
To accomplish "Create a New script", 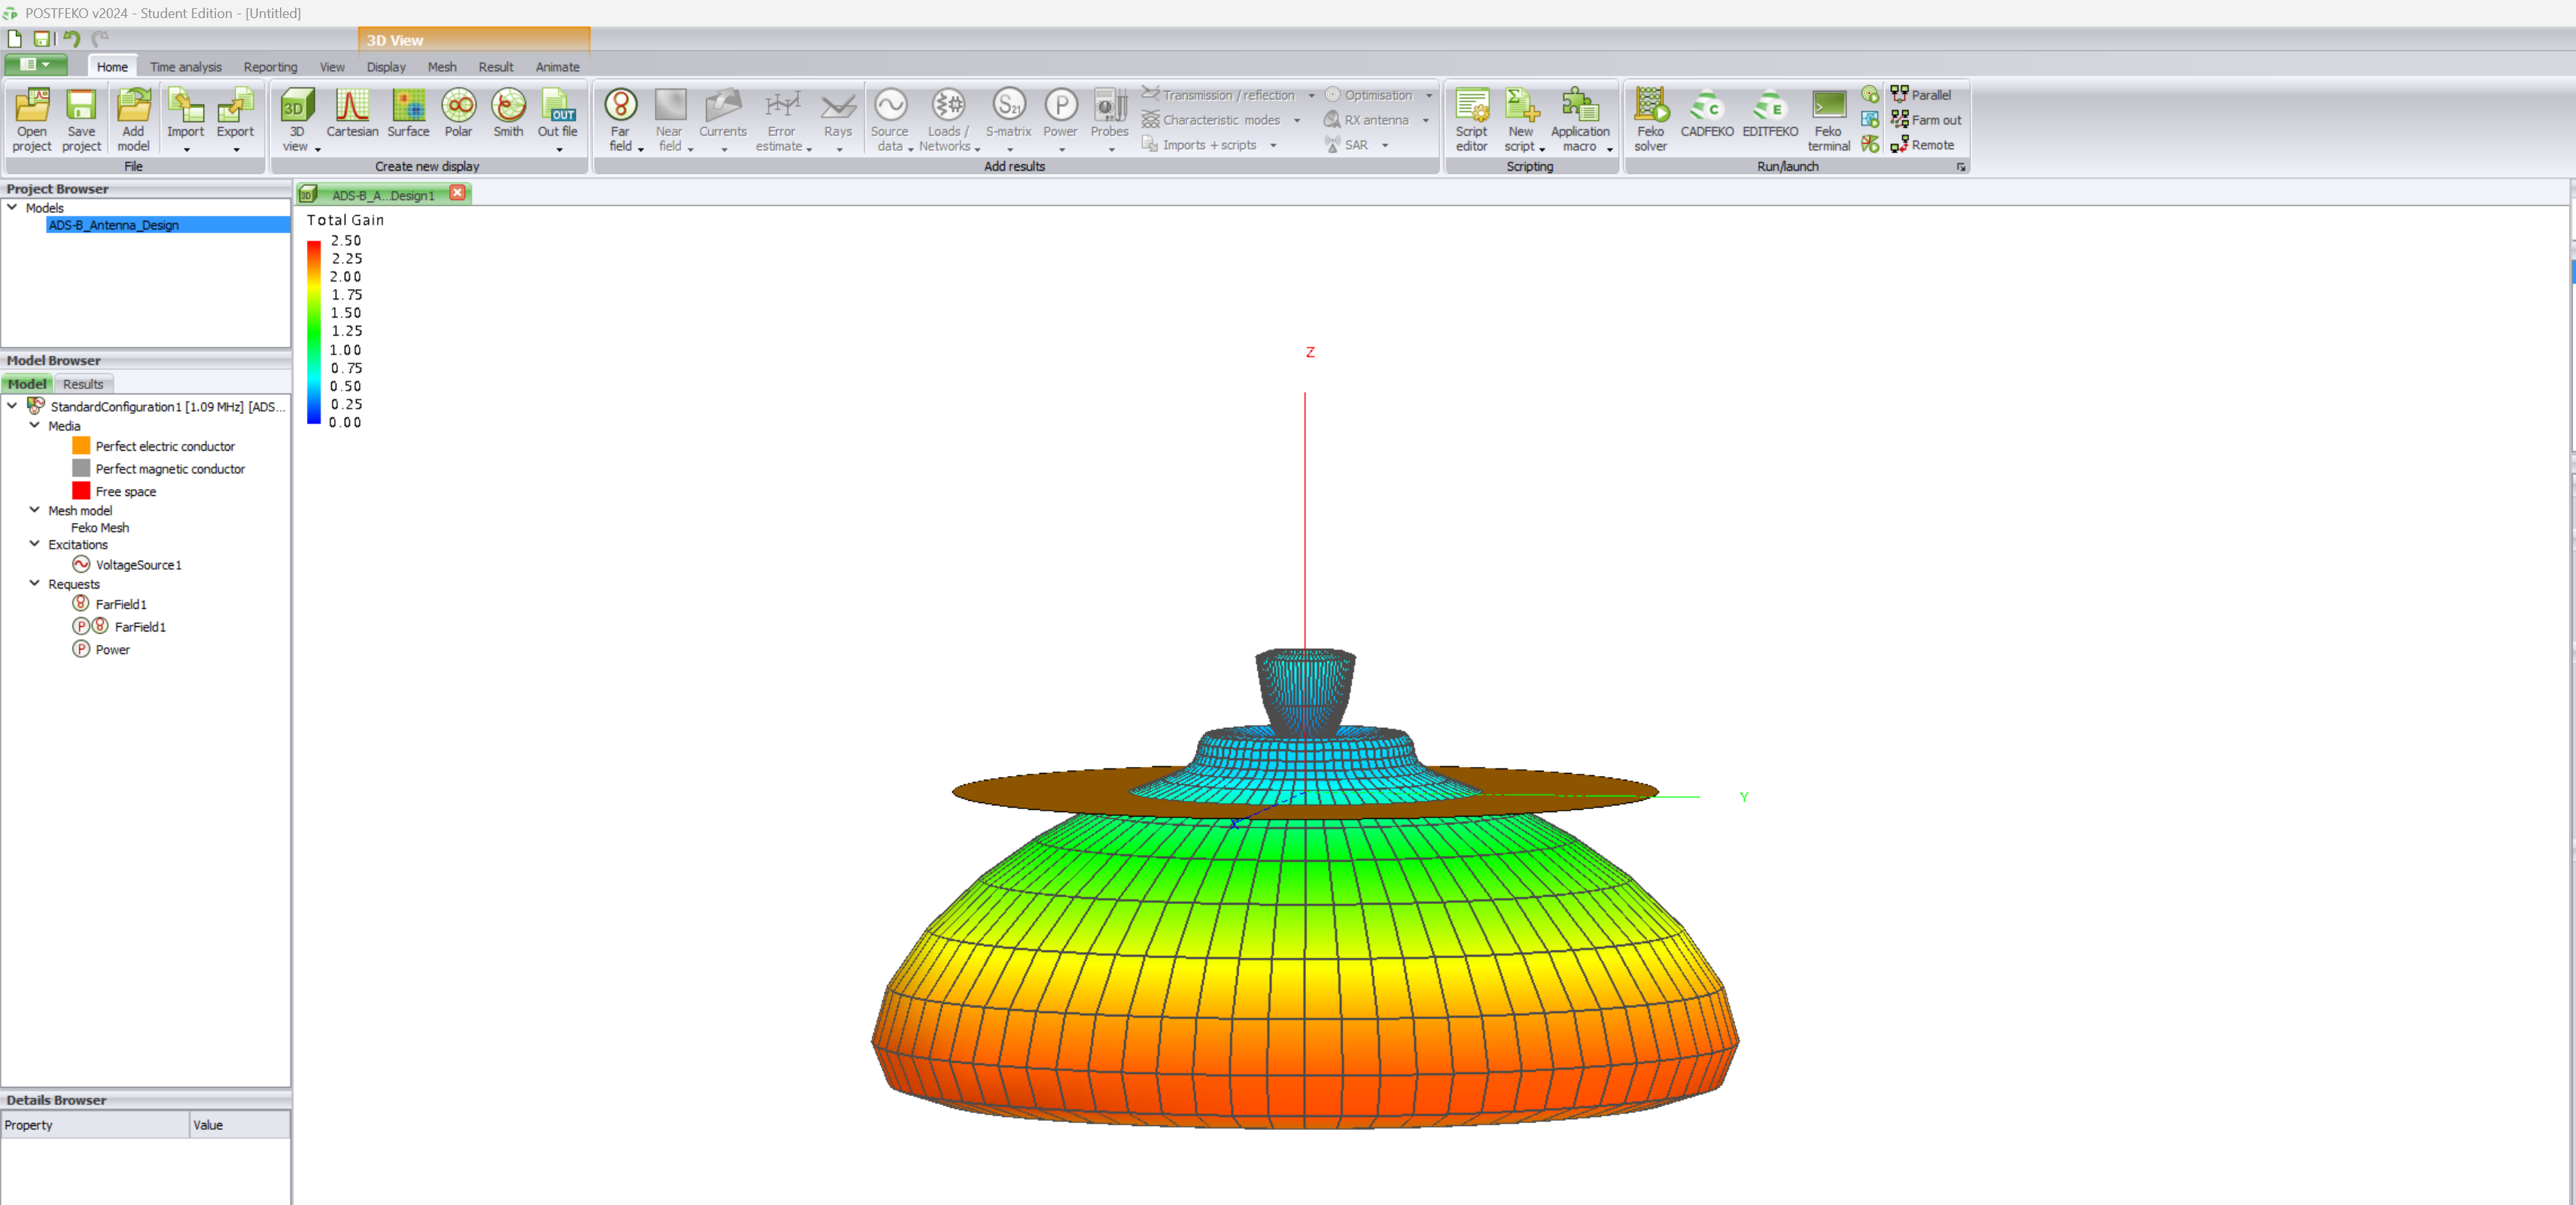I will [x=1521, y=119].
